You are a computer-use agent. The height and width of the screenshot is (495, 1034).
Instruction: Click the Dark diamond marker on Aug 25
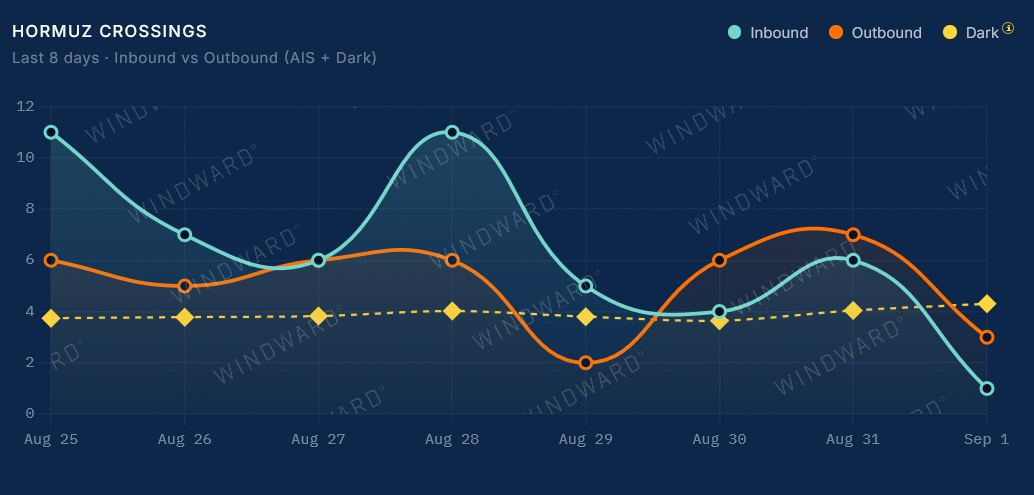point(51,318)
